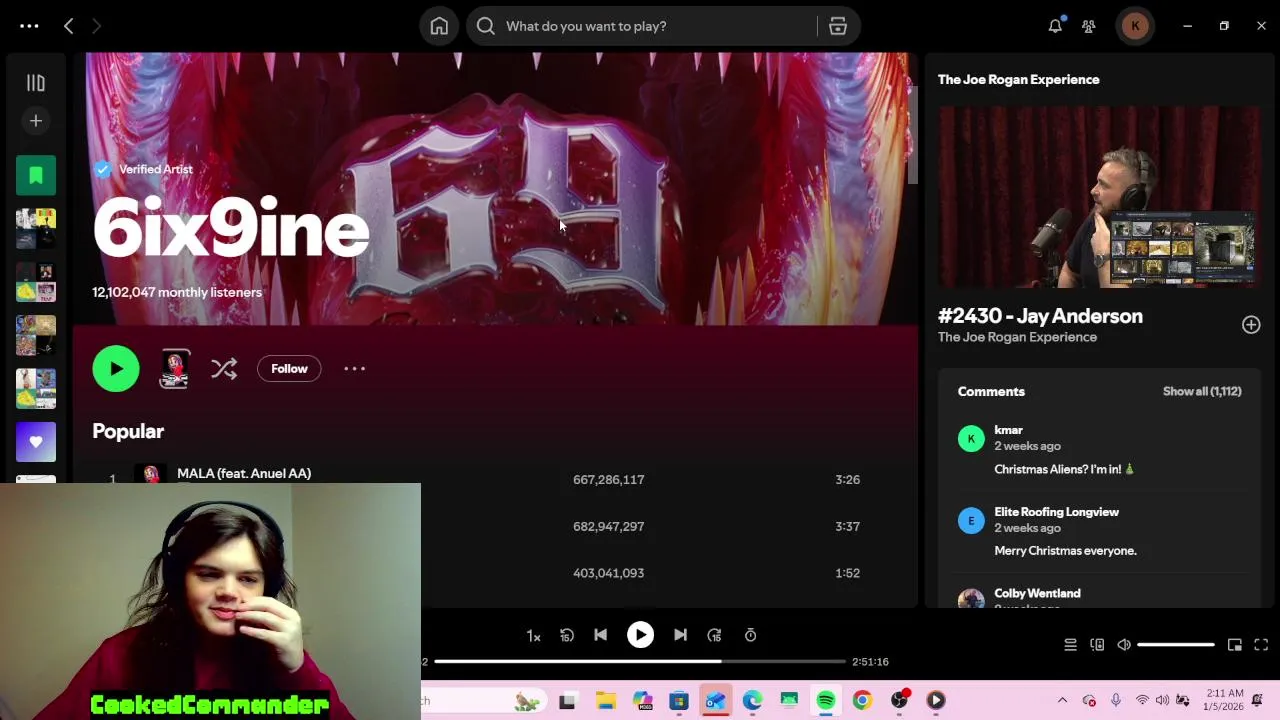The height and width of the screenshot is (720, 1280).
Task: Open Microsoft Edge from taskbar
Action: [x=752, y=700]
